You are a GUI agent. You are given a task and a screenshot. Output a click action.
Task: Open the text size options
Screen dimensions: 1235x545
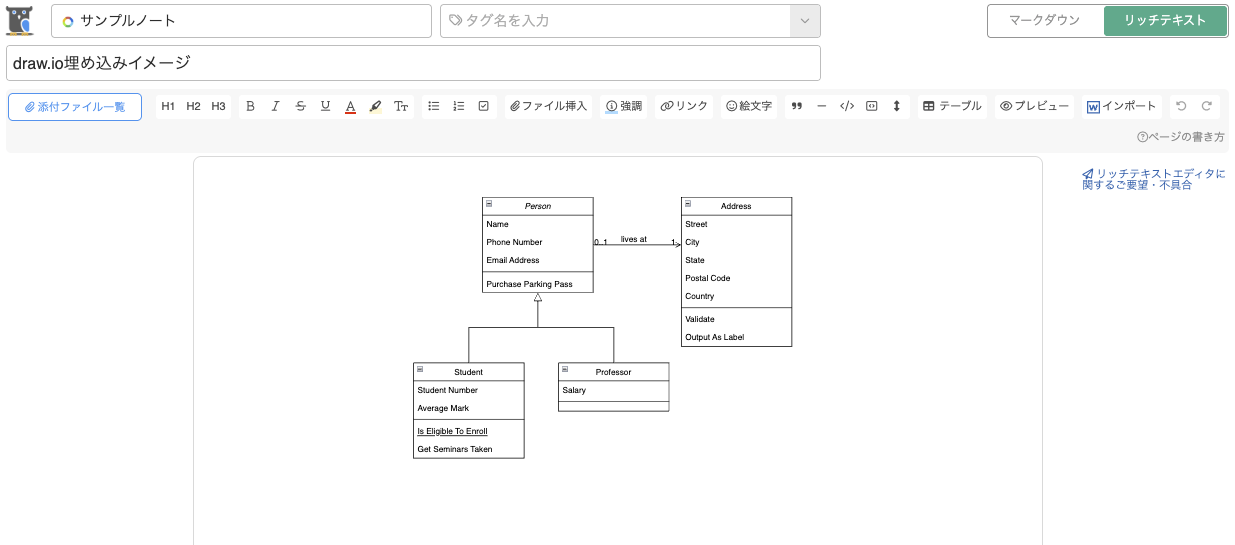[401, 107]
